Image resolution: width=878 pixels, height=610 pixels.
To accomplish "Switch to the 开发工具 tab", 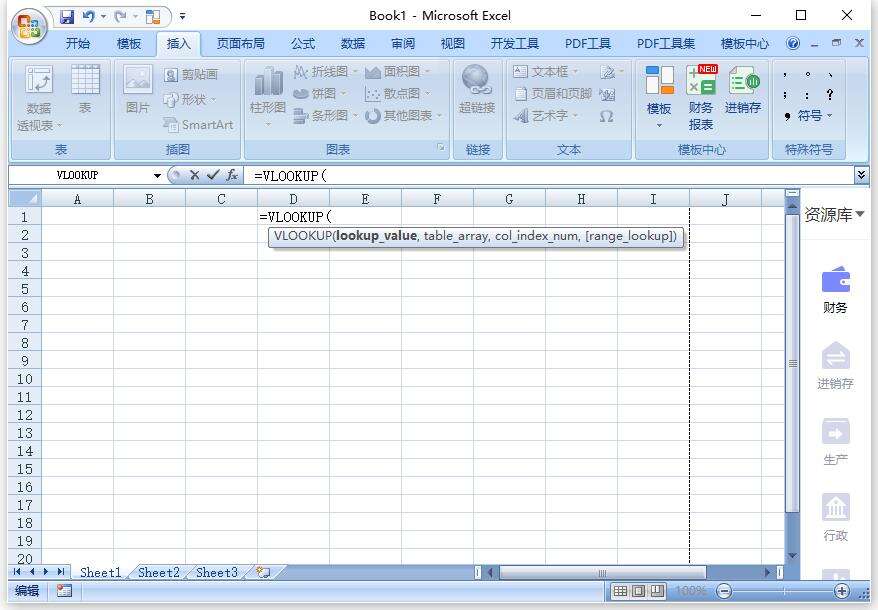I will 515,44.
